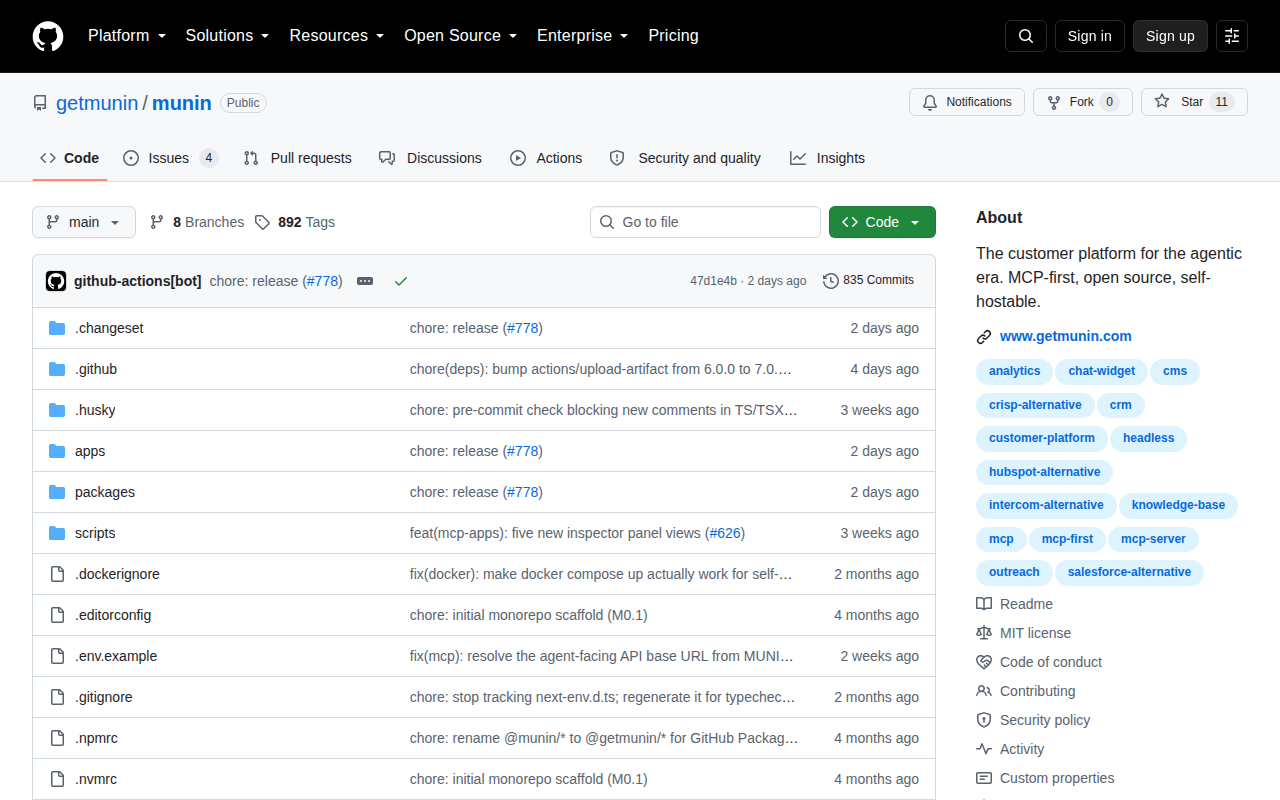Viewport: 1280px width, 800px height.
Task: Select the mcp-server topic tag
Action: [x=1153, y=539]
